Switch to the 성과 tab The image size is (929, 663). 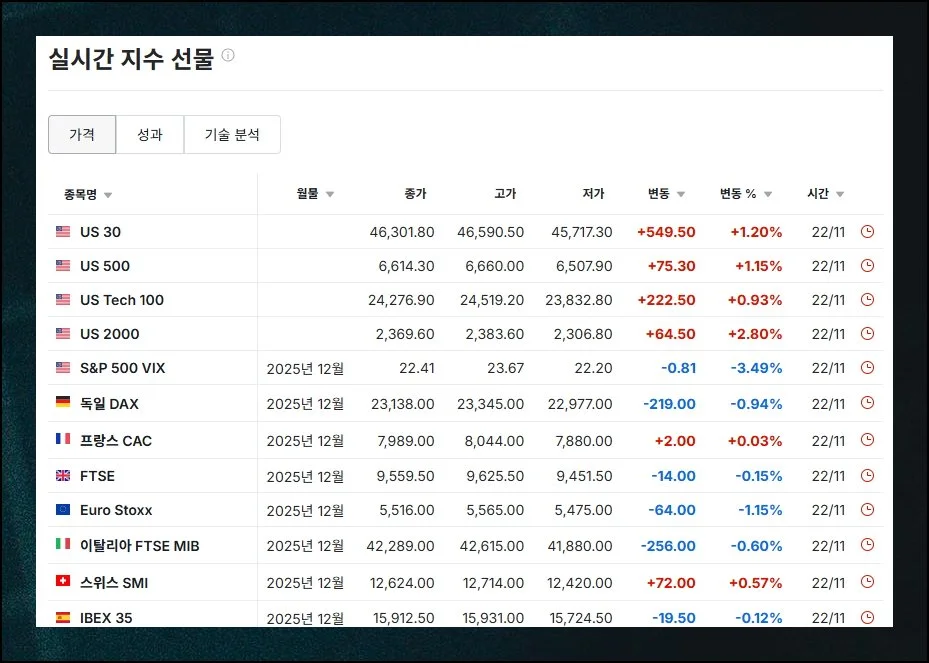pos(150,134)
